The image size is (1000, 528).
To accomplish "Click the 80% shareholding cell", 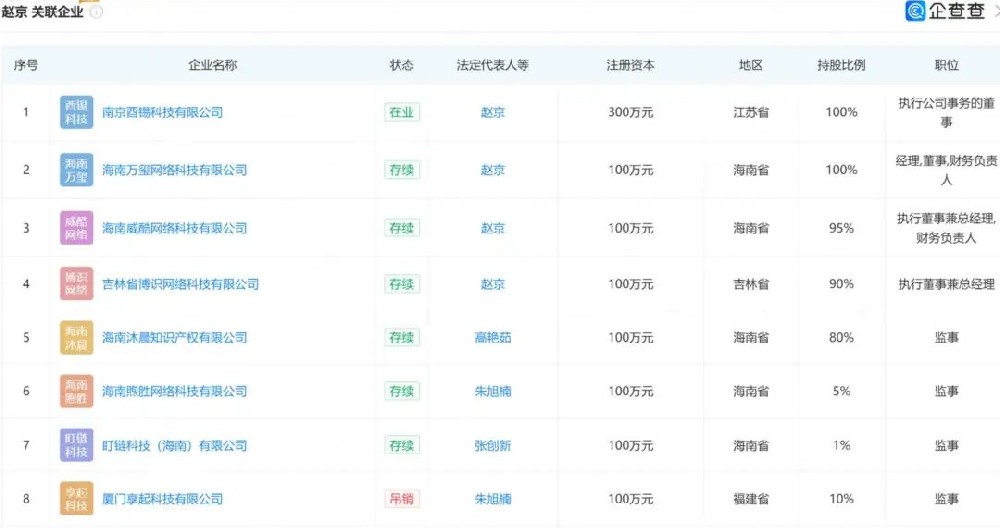I will (x=841, y=337).
